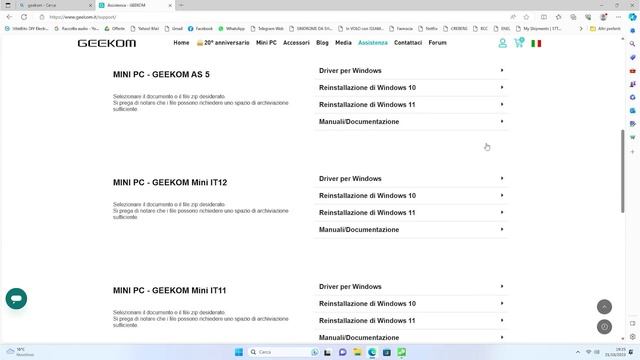Click the browser back arrow
This screenshot has height=360, width=640.
(9, 17)
